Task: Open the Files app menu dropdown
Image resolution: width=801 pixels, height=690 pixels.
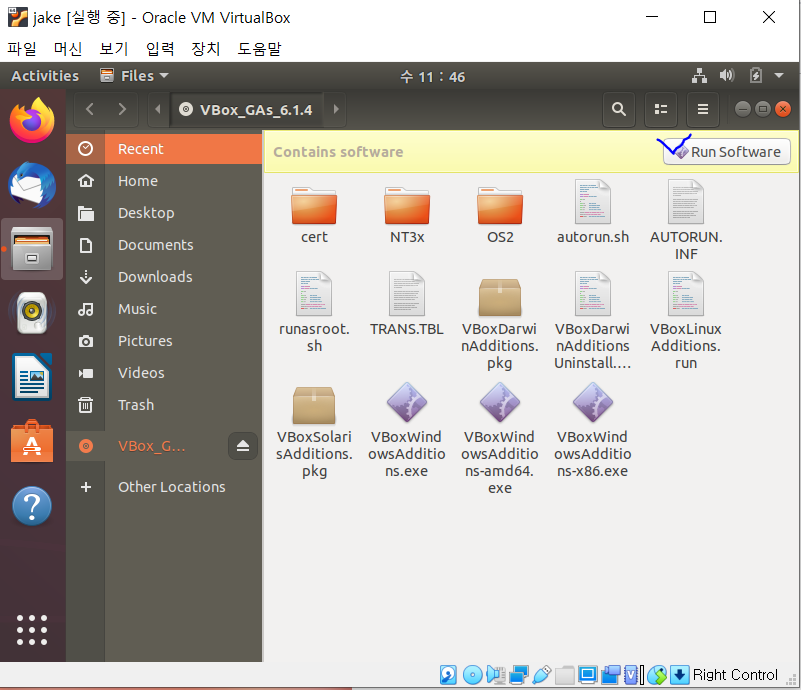Action: pos(134,76)
